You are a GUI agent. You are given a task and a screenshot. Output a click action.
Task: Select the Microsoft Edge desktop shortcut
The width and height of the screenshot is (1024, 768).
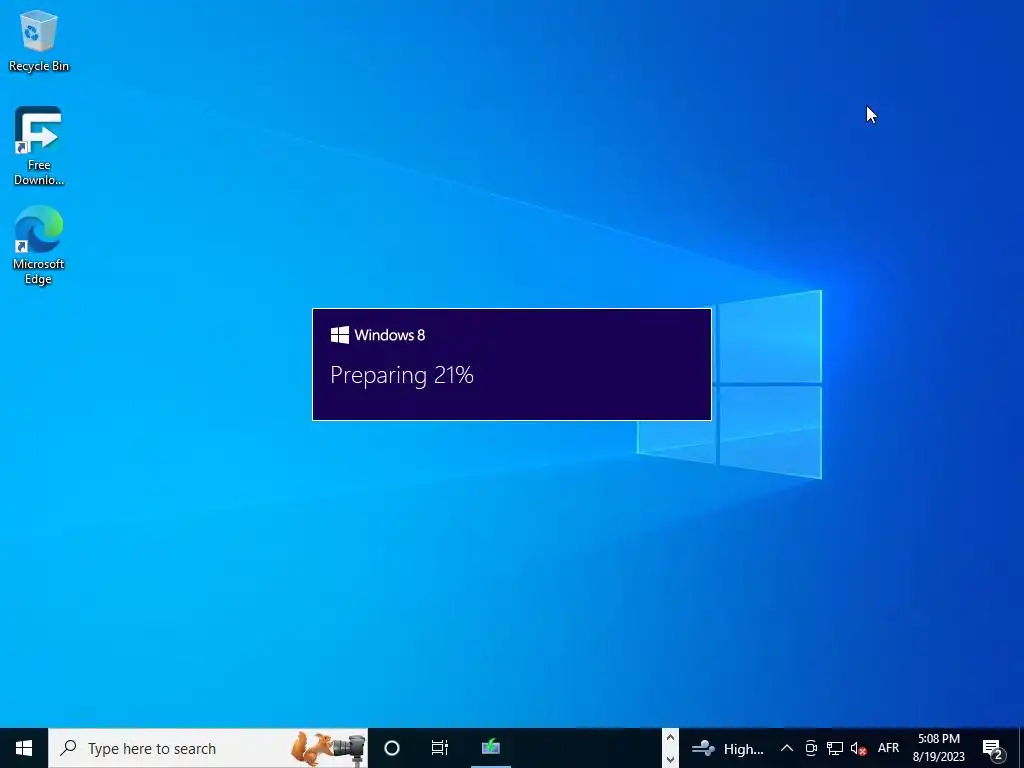39,245
